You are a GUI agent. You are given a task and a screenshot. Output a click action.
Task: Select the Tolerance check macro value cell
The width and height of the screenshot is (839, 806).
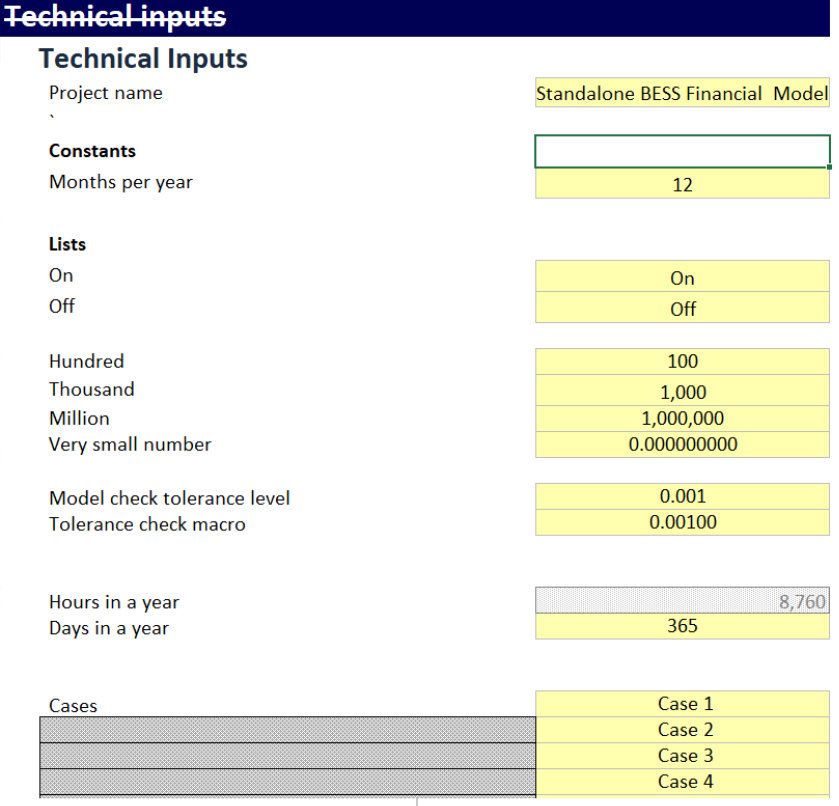682,522
